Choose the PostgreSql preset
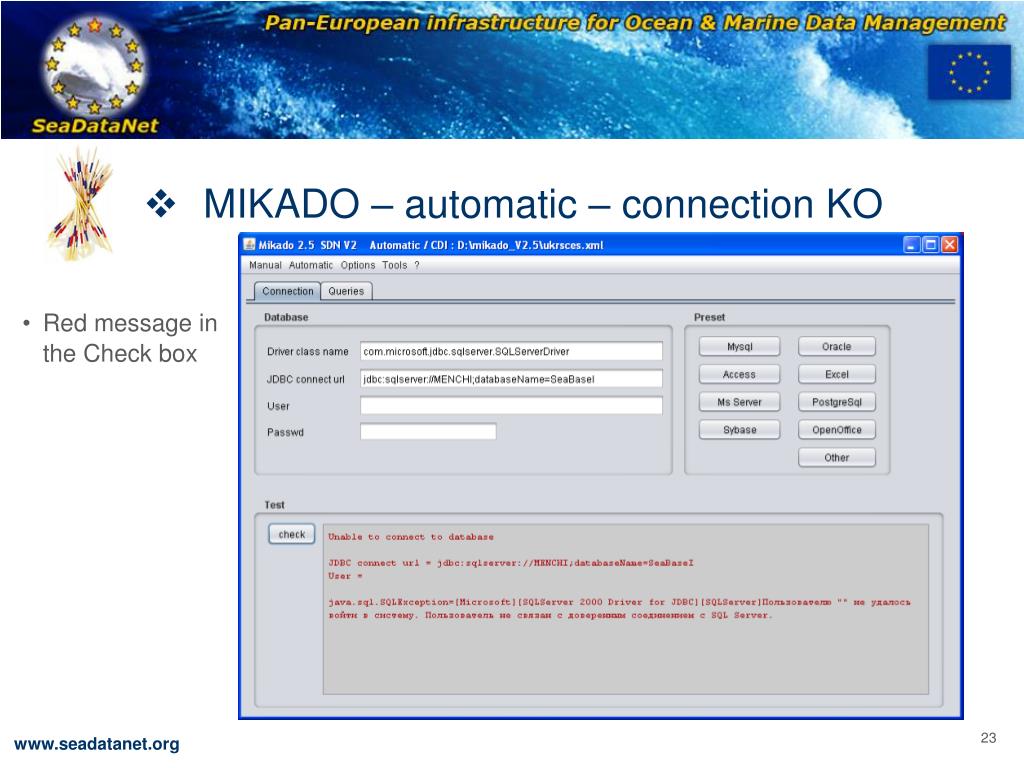Image resolution: width=1024 pixels, height=768 pixels. [x=837, y=402]
